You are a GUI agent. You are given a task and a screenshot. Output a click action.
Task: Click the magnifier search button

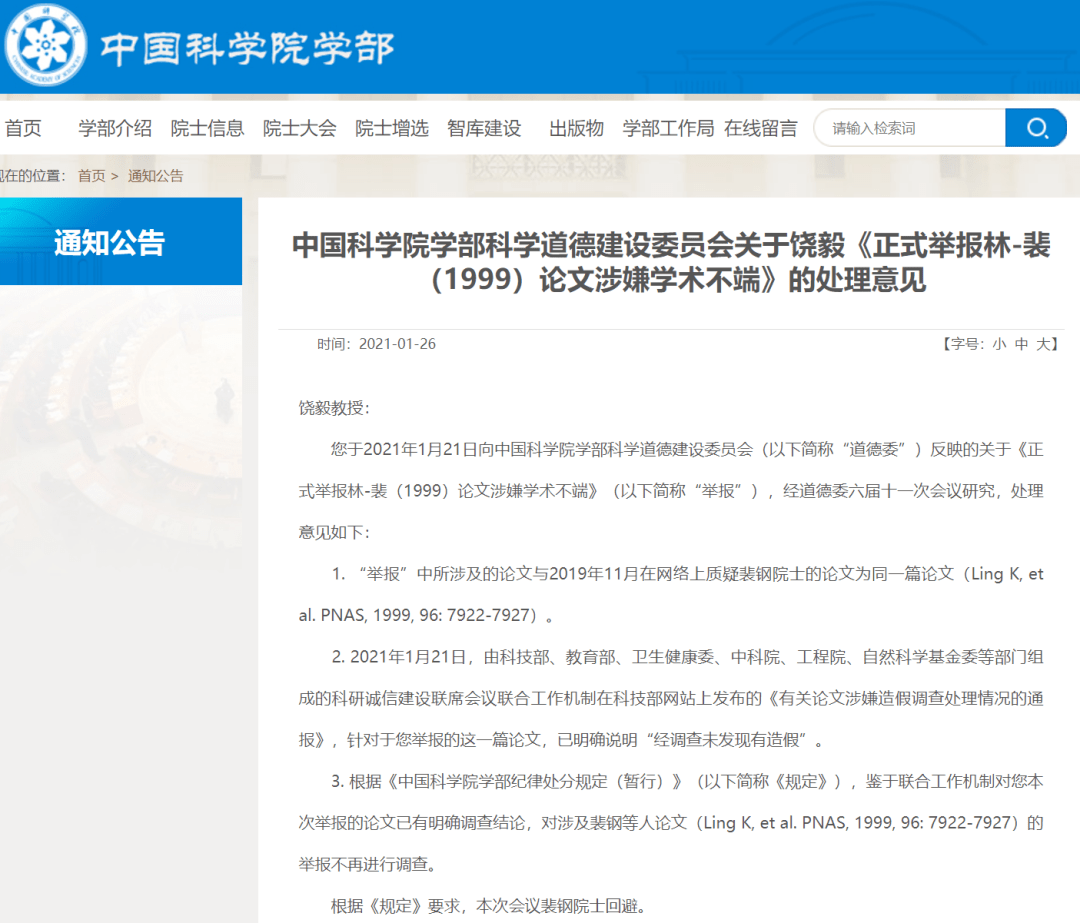(1036, 127)
